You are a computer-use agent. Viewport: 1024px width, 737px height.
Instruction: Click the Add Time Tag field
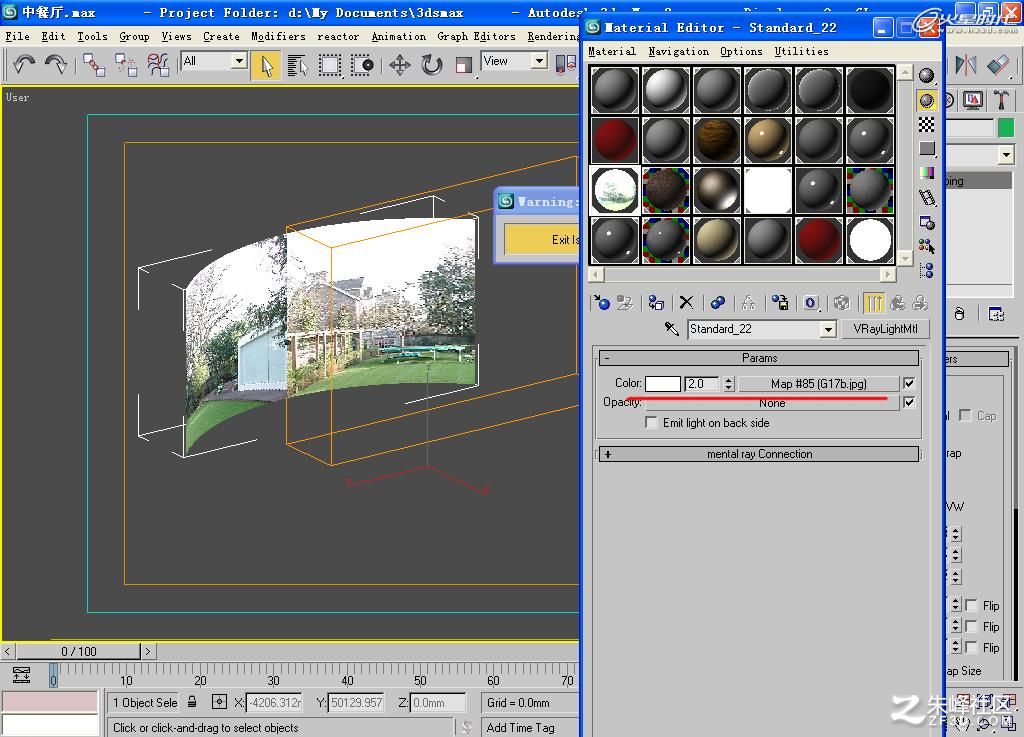coord(528,727)
